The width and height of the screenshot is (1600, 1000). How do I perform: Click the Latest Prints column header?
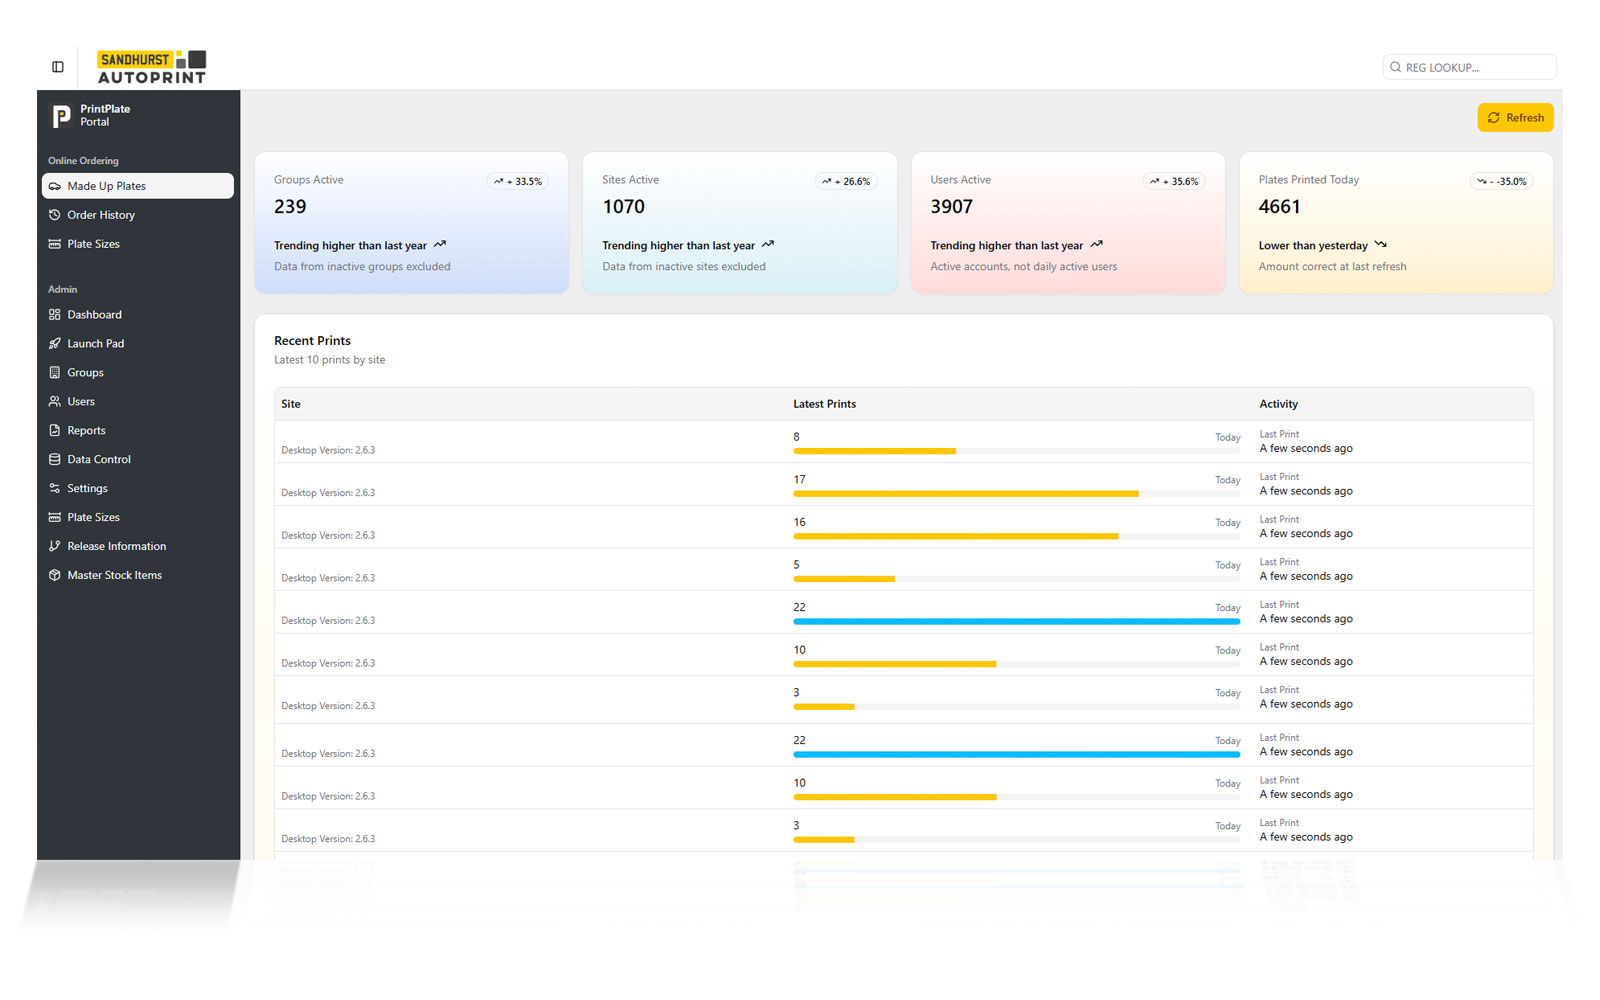pos(825,404)
